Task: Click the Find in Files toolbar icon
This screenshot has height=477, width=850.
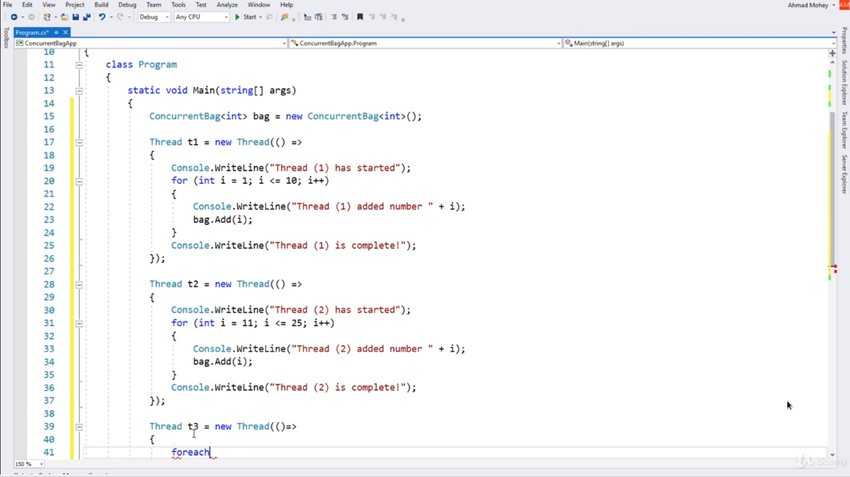Action: click(x=284, y=17)
